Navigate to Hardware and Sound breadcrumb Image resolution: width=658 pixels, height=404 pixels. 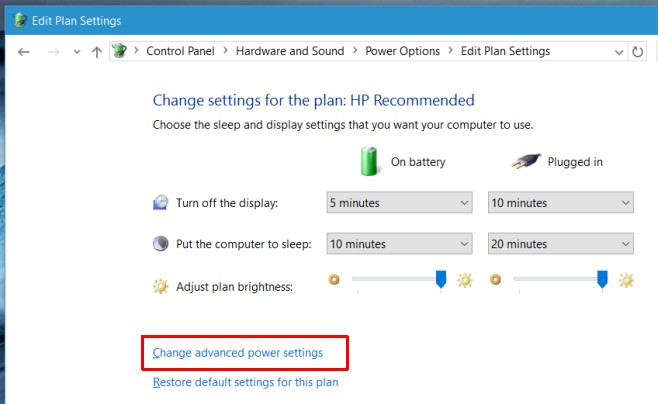click(290, 51)
